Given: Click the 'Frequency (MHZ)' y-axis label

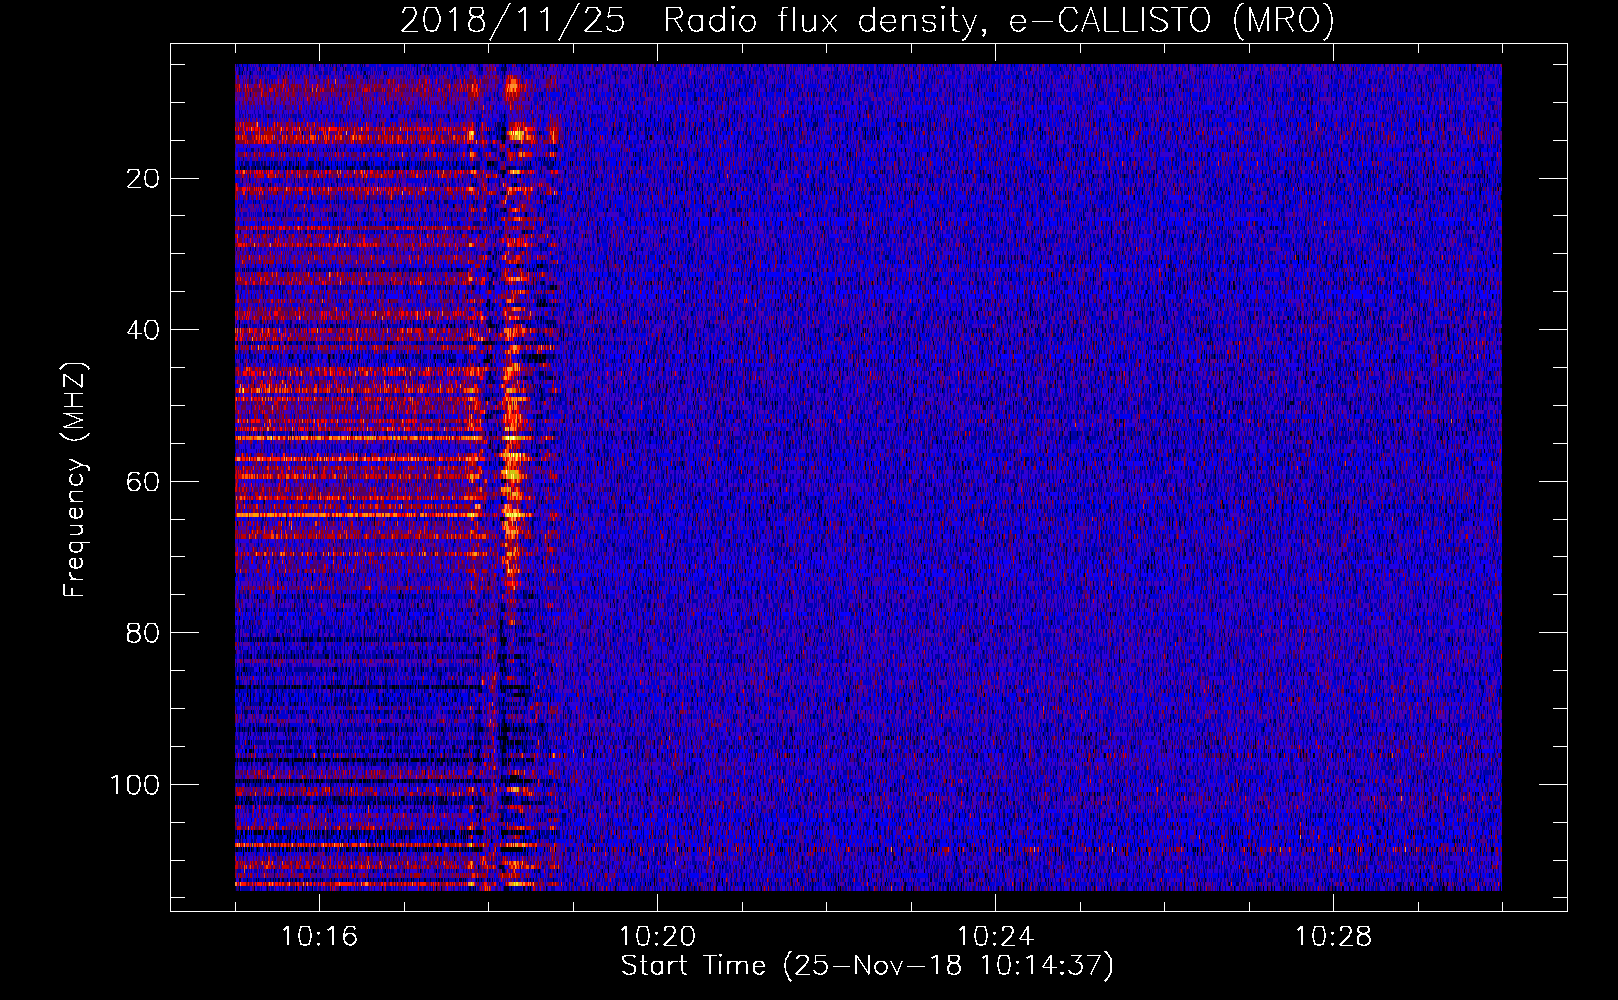Looking at the screenshot, I should 75,480.
